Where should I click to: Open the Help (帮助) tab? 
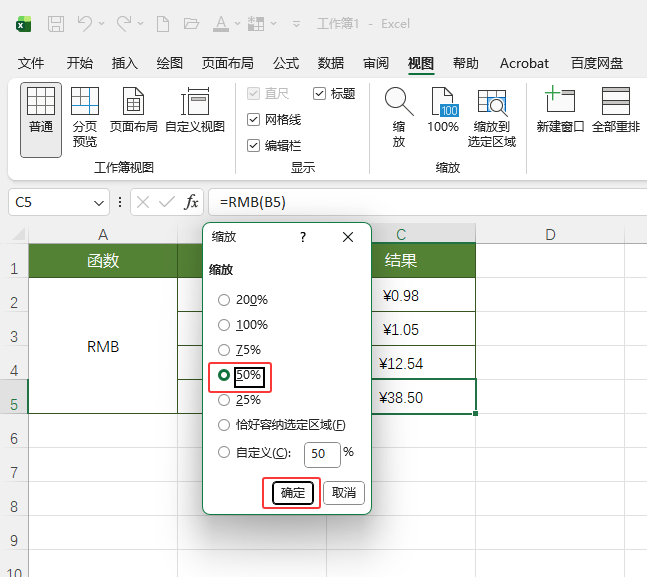click(465, 63)
